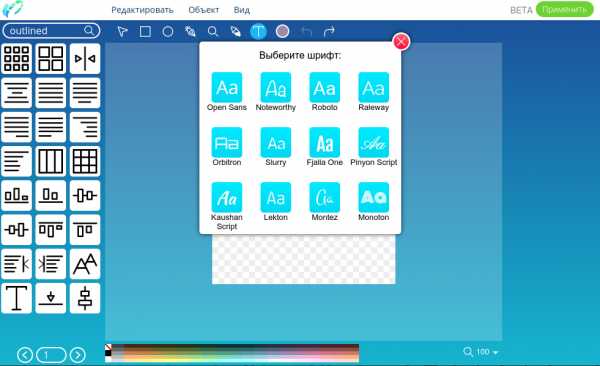This screenshot has height=366, width=600.
Task: Go to the previous page arrow
Action: [25, 355]
